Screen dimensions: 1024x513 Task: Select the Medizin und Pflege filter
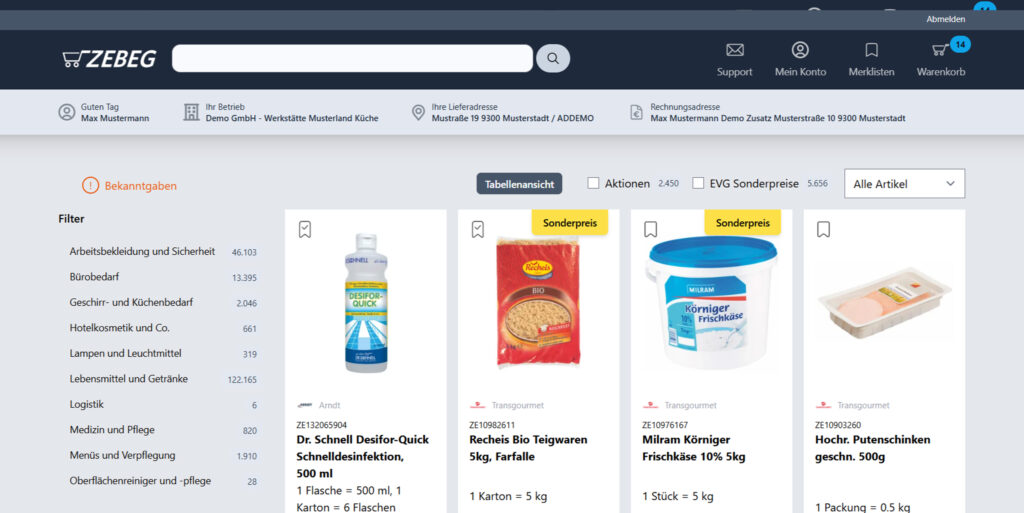coord(163,430)
